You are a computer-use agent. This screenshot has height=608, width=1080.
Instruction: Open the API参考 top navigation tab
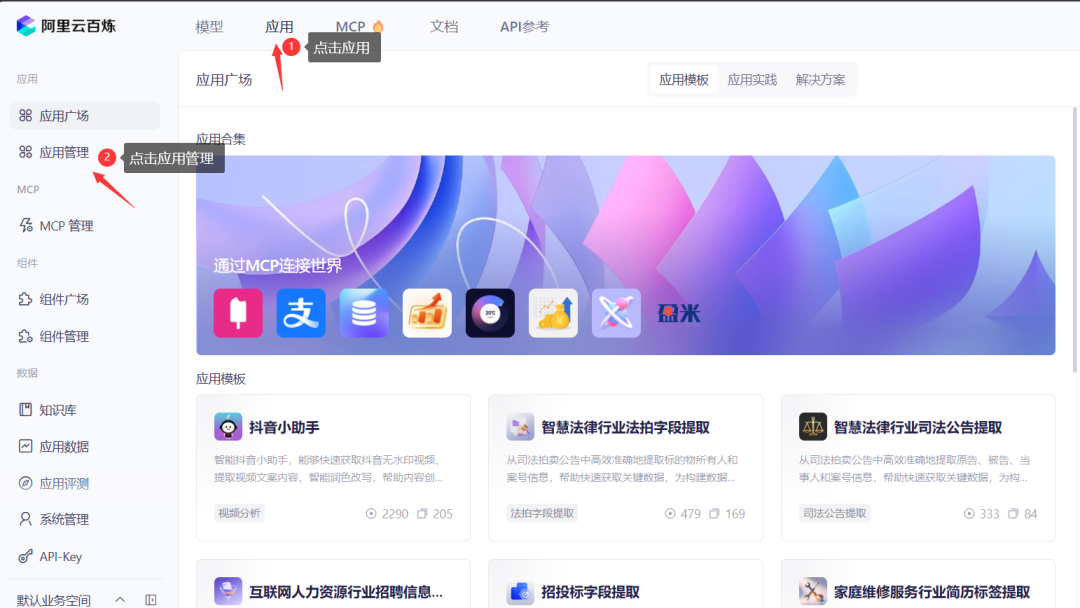click(524, 27)
